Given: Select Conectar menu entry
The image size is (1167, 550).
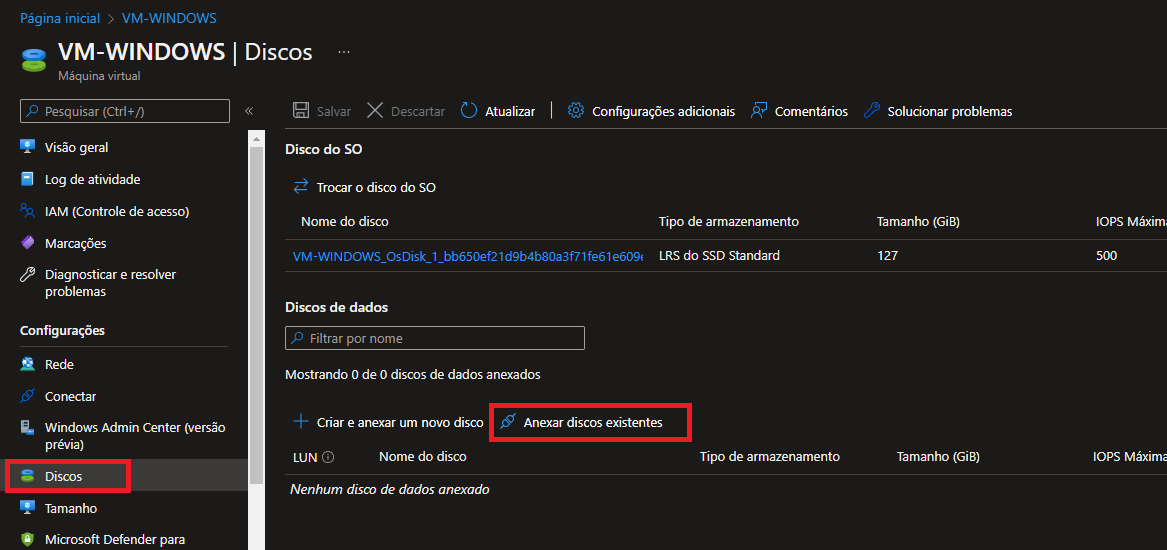Looking at the screenshot, I should point(70,397).
